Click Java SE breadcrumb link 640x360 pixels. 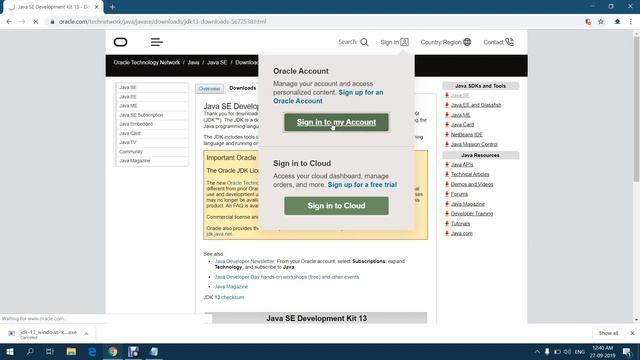[217, 62]
